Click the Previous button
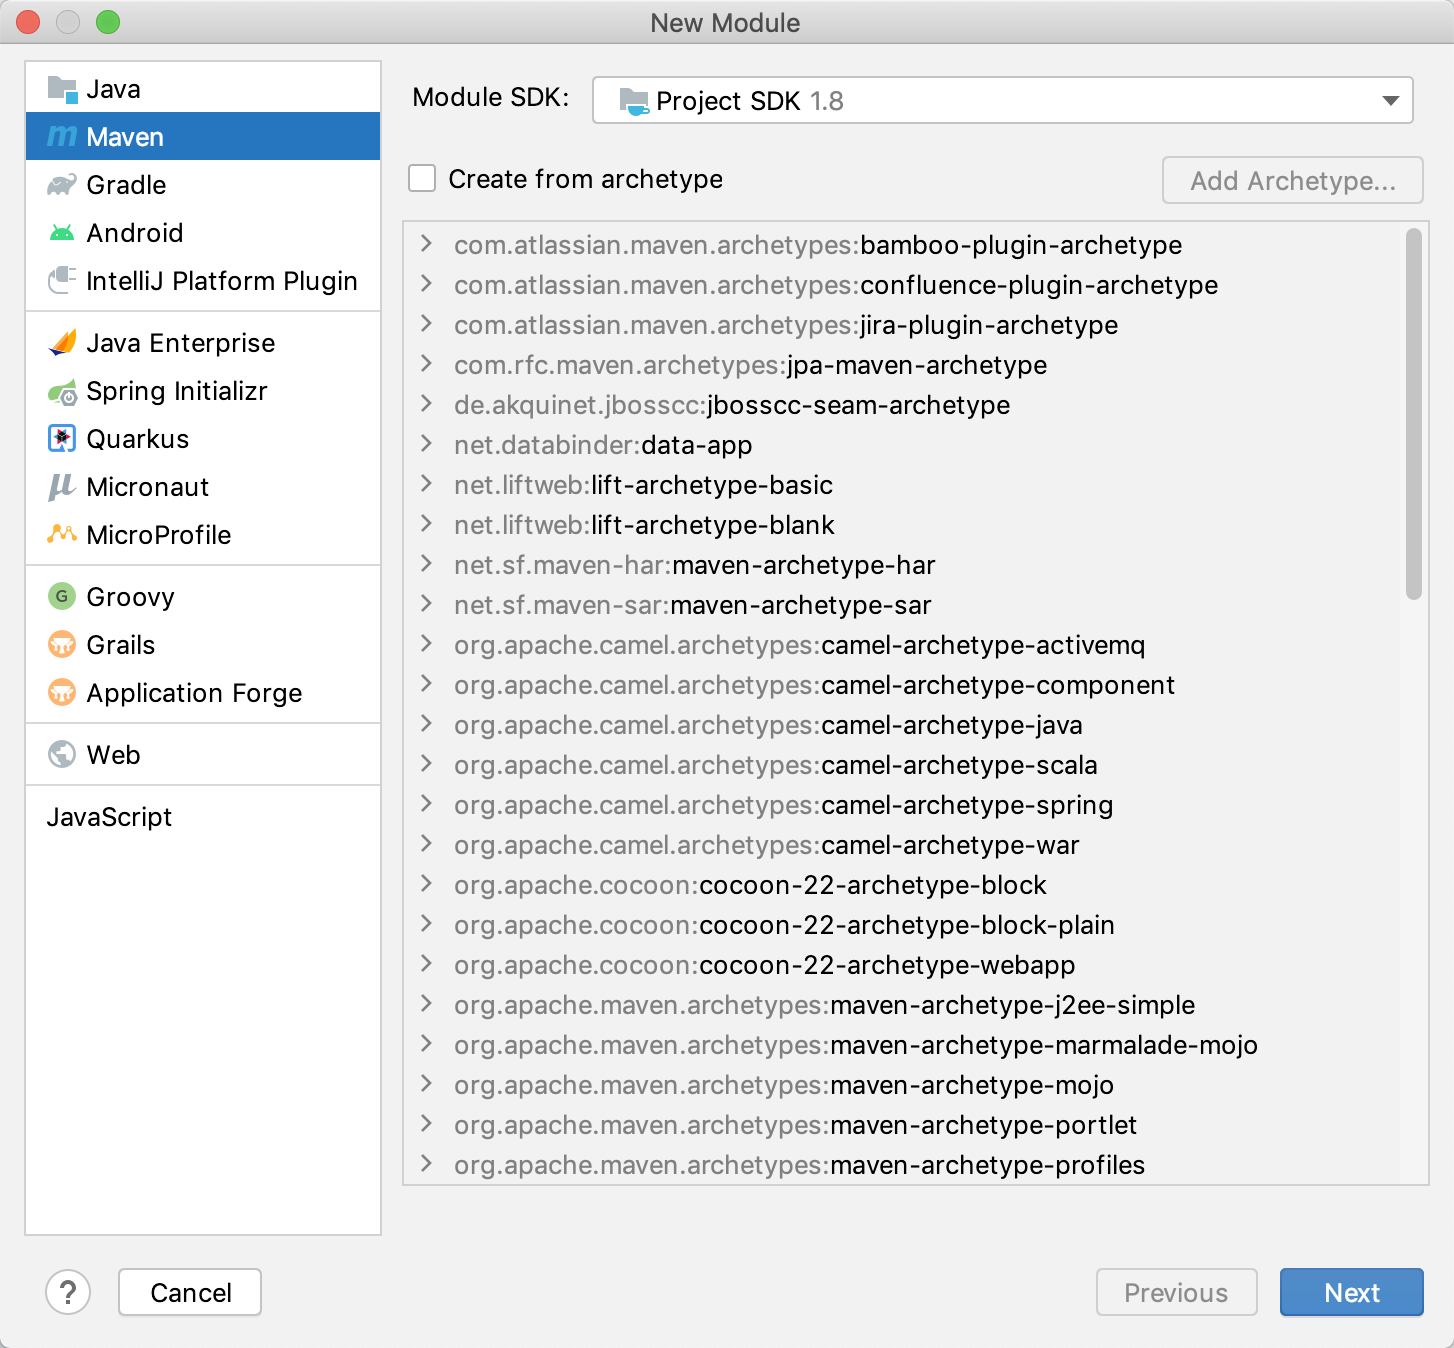 (x=1176, y=1292)
